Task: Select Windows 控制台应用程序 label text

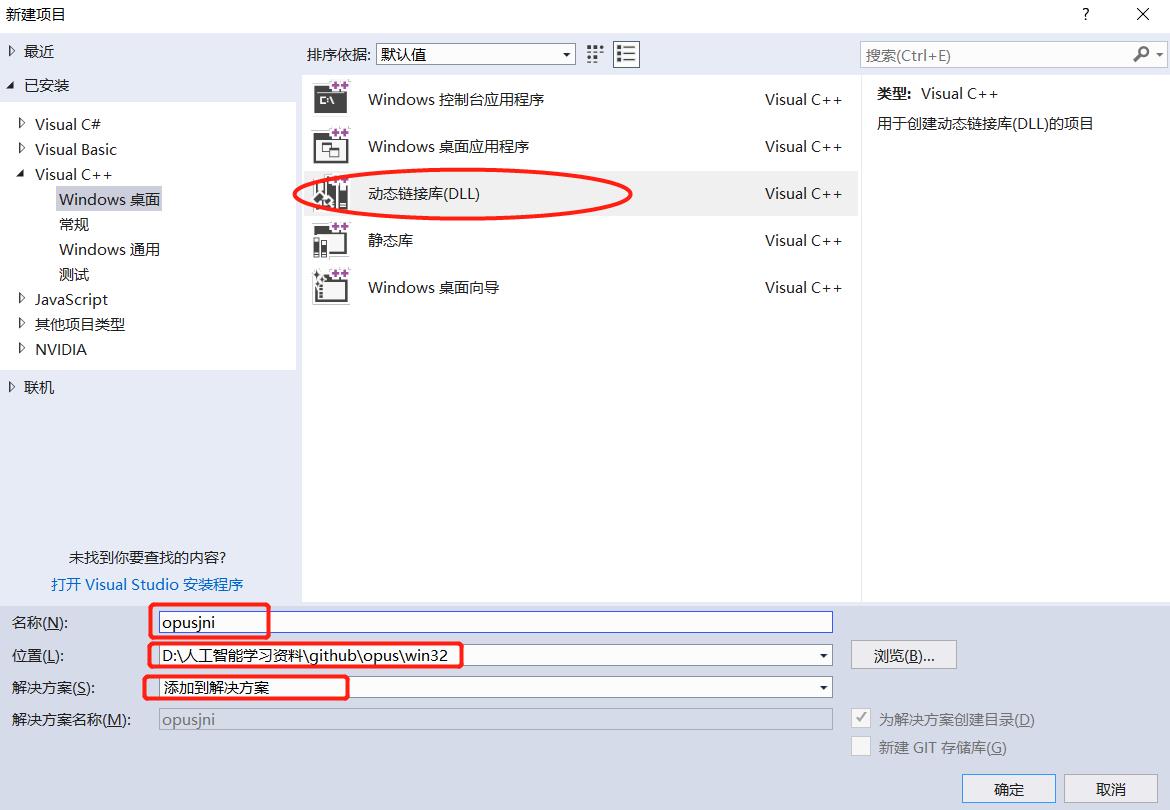Action: [456, 99]
